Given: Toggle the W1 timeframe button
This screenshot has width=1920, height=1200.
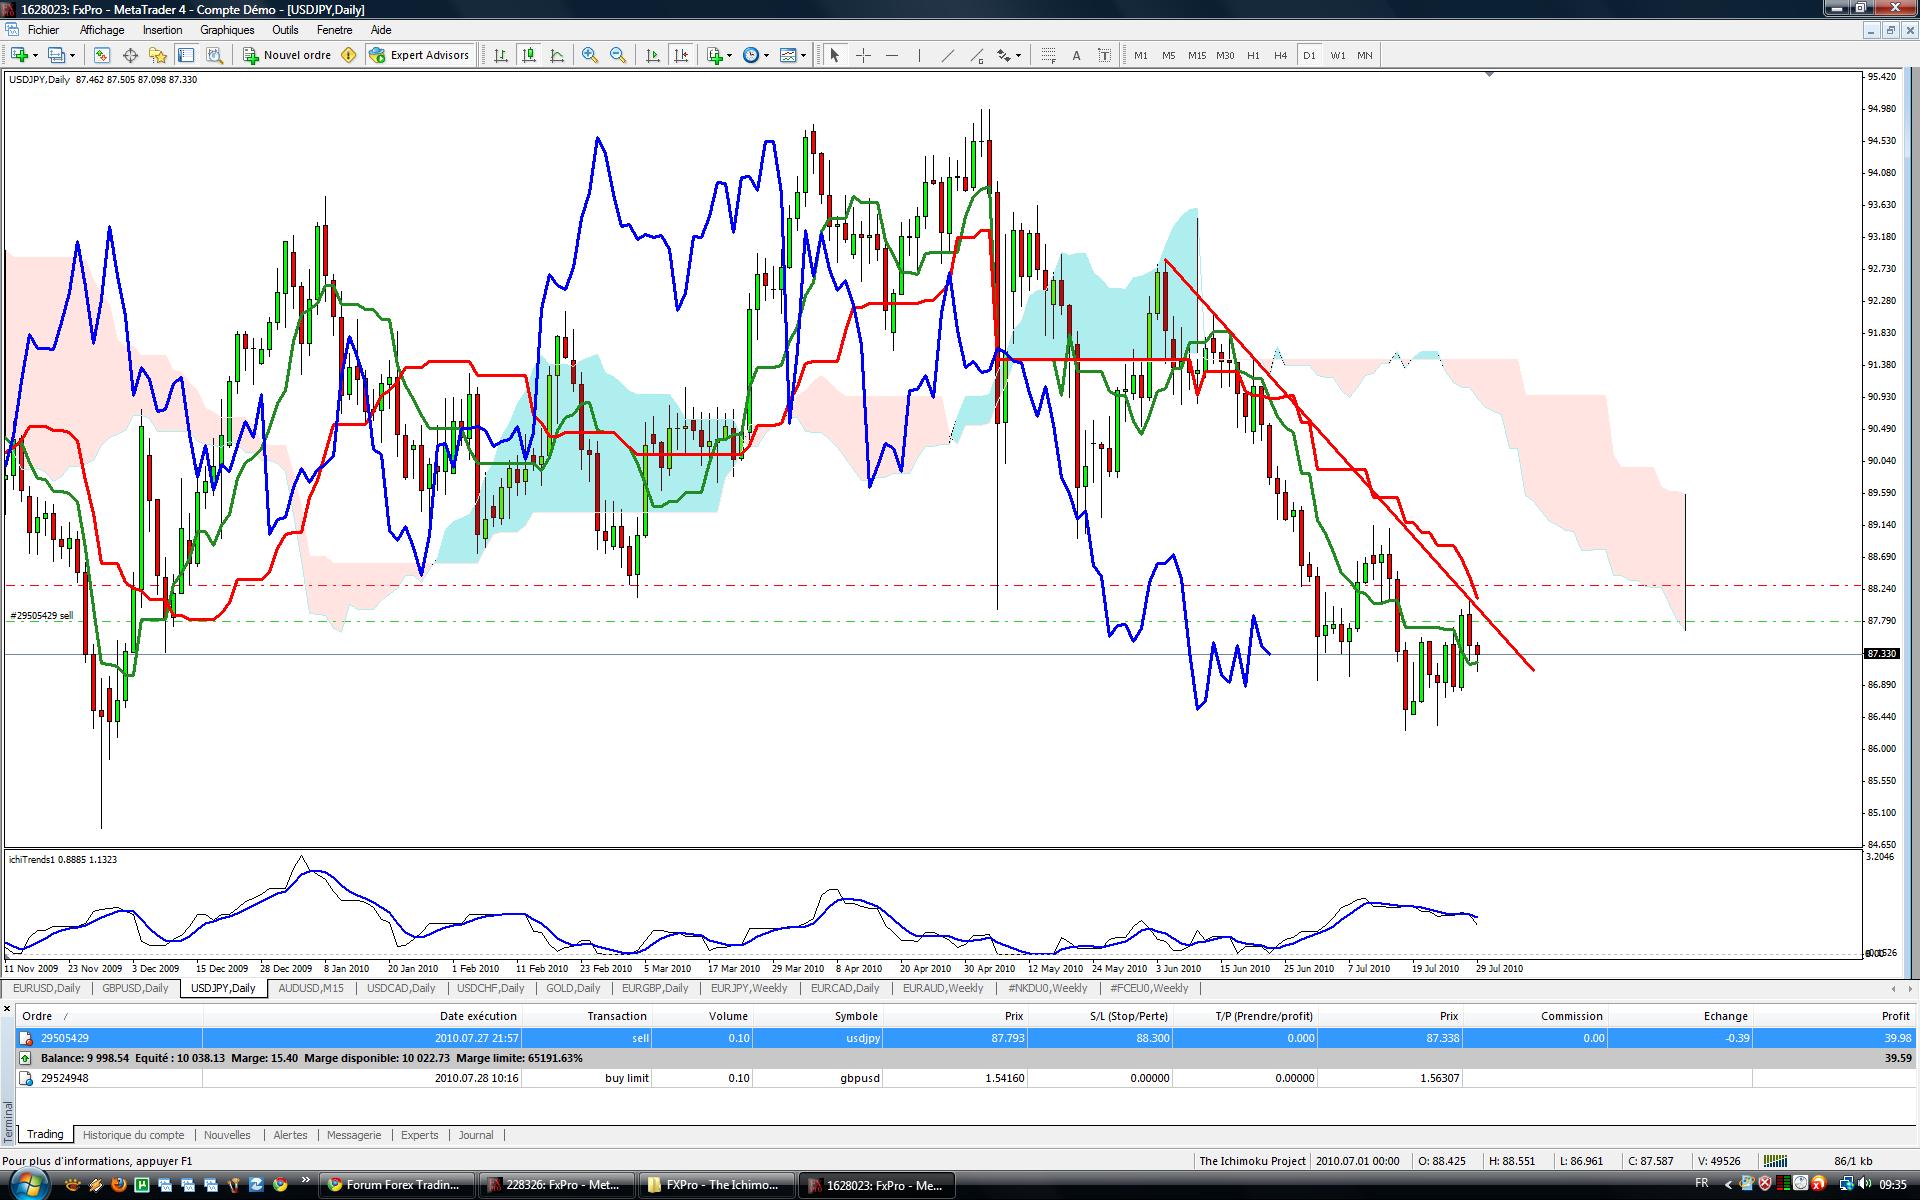Looking at the screenshot, I should pyautogui.click(x=1337, y=55).
